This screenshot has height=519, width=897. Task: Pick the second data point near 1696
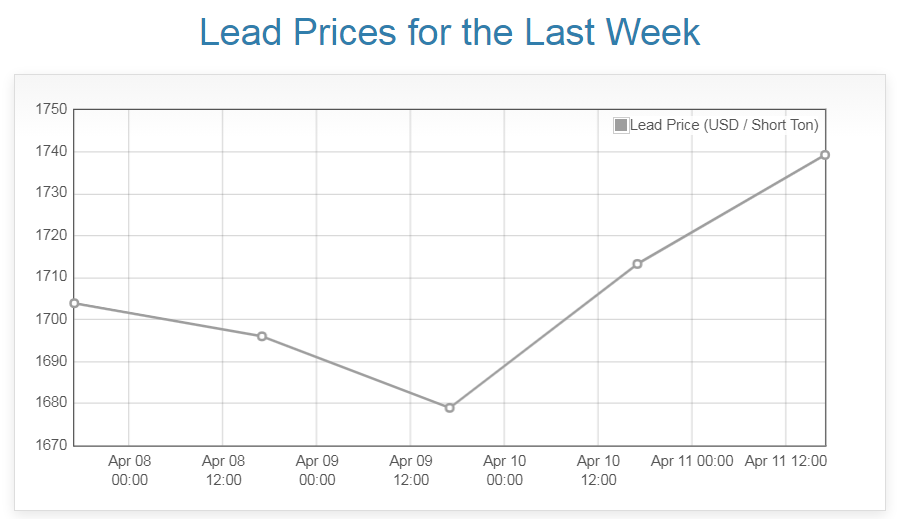click(x=262, y=336)
